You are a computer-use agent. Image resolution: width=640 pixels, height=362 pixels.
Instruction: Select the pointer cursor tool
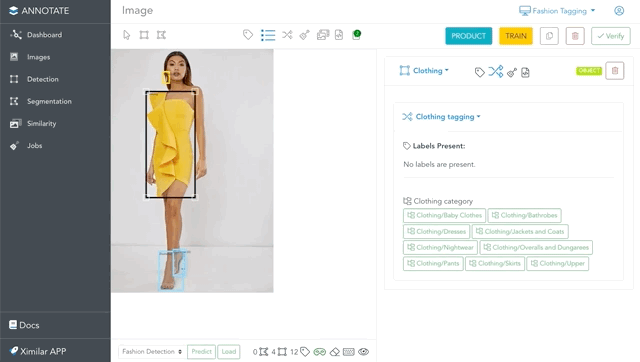click(x=127, y=35)
